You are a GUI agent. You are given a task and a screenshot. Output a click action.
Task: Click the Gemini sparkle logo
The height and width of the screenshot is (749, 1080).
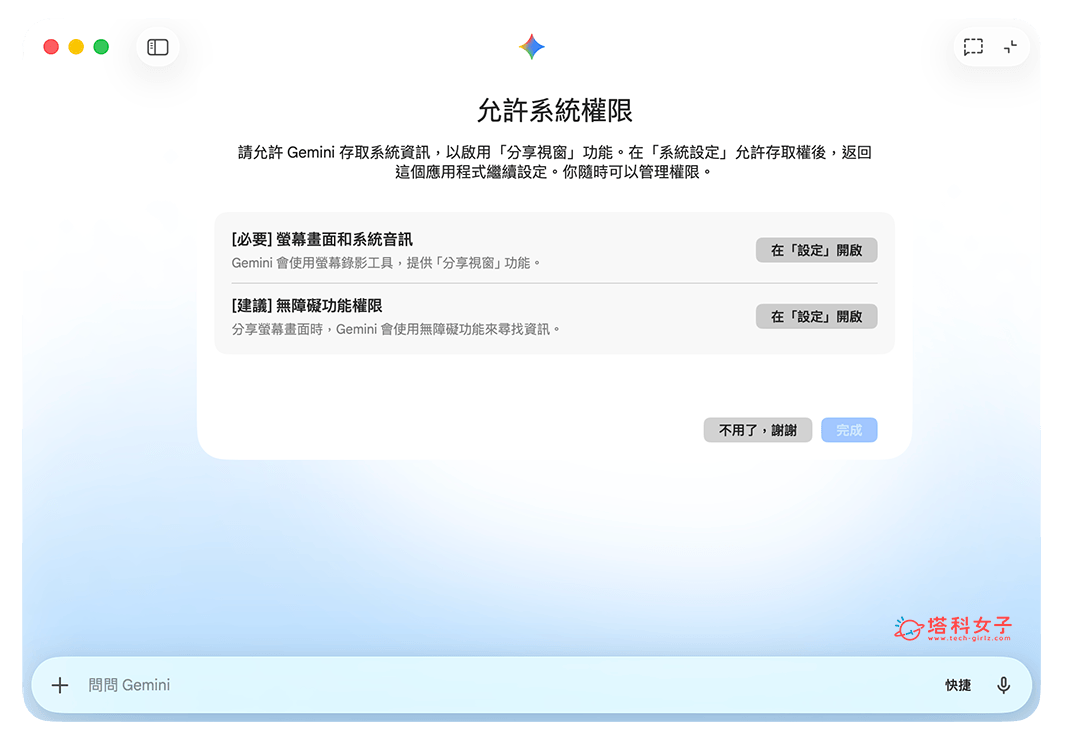[x=531, y=45]
